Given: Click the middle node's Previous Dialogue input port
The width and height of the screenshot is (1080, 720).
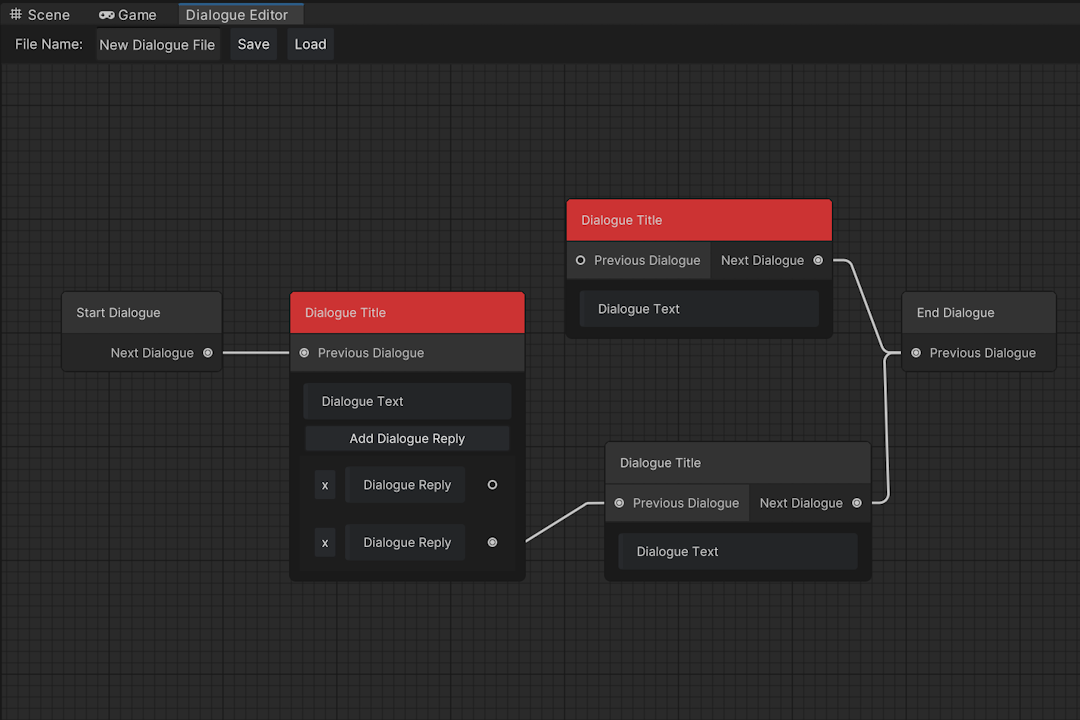Looking at the screenshot, I should click(304, 353).
